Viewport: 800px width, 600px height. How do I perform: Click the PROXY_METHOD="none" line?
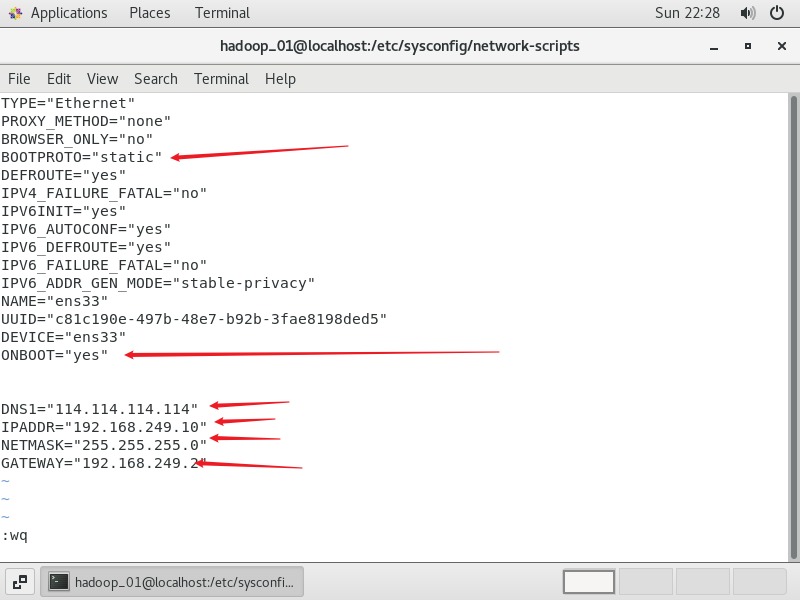pyautogui.click(x=86, y=121)
